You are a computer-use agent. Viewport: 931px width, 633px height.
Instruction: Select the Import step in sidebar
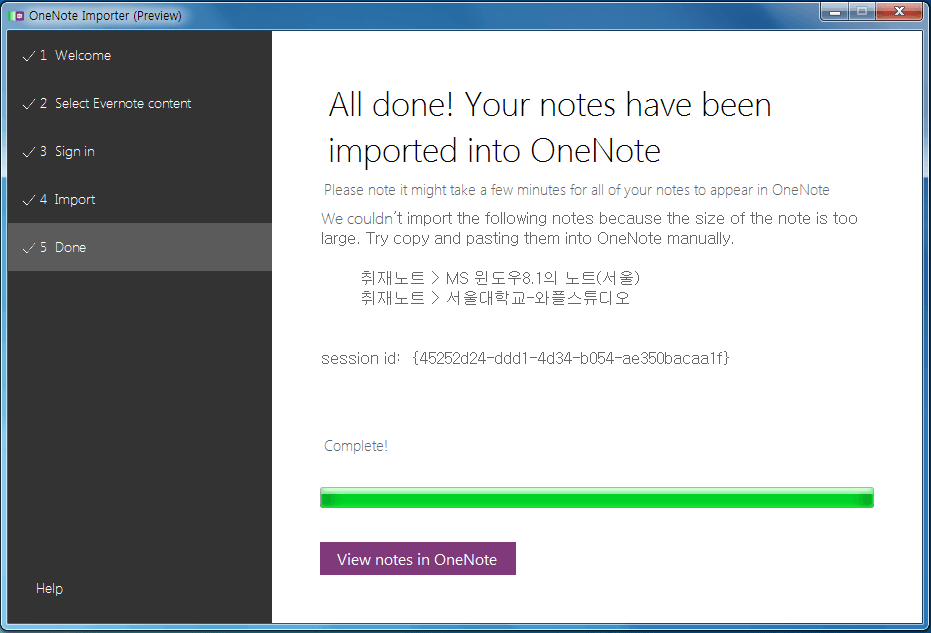click(x=75, y=200)
